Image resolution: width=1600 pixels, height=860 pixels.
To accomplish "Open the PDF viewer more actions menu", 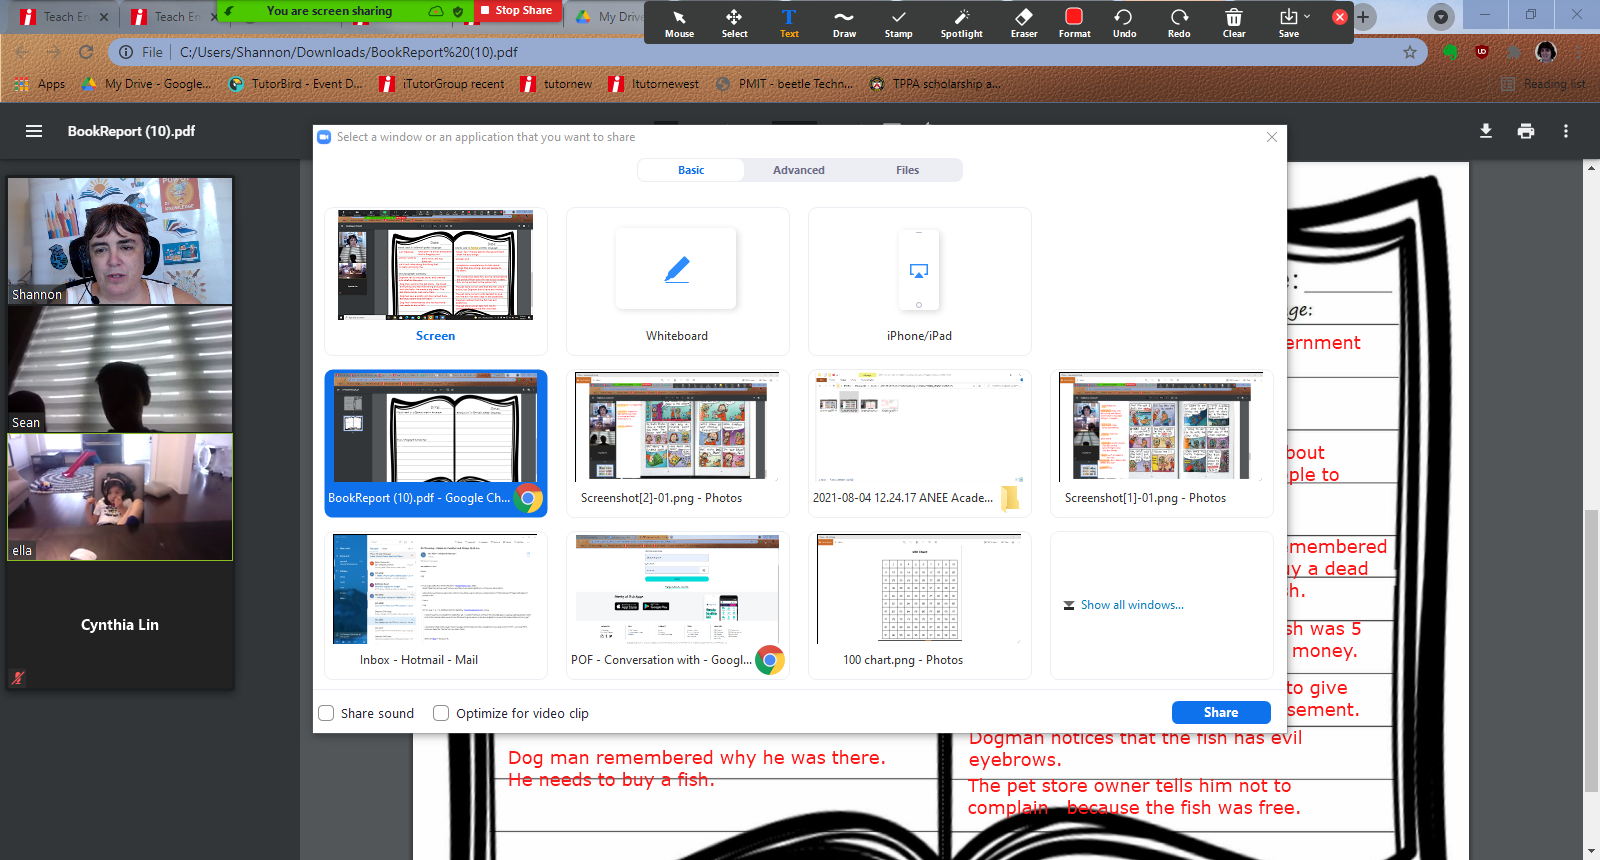I will pyautogui.click(x=1566, y=131).
